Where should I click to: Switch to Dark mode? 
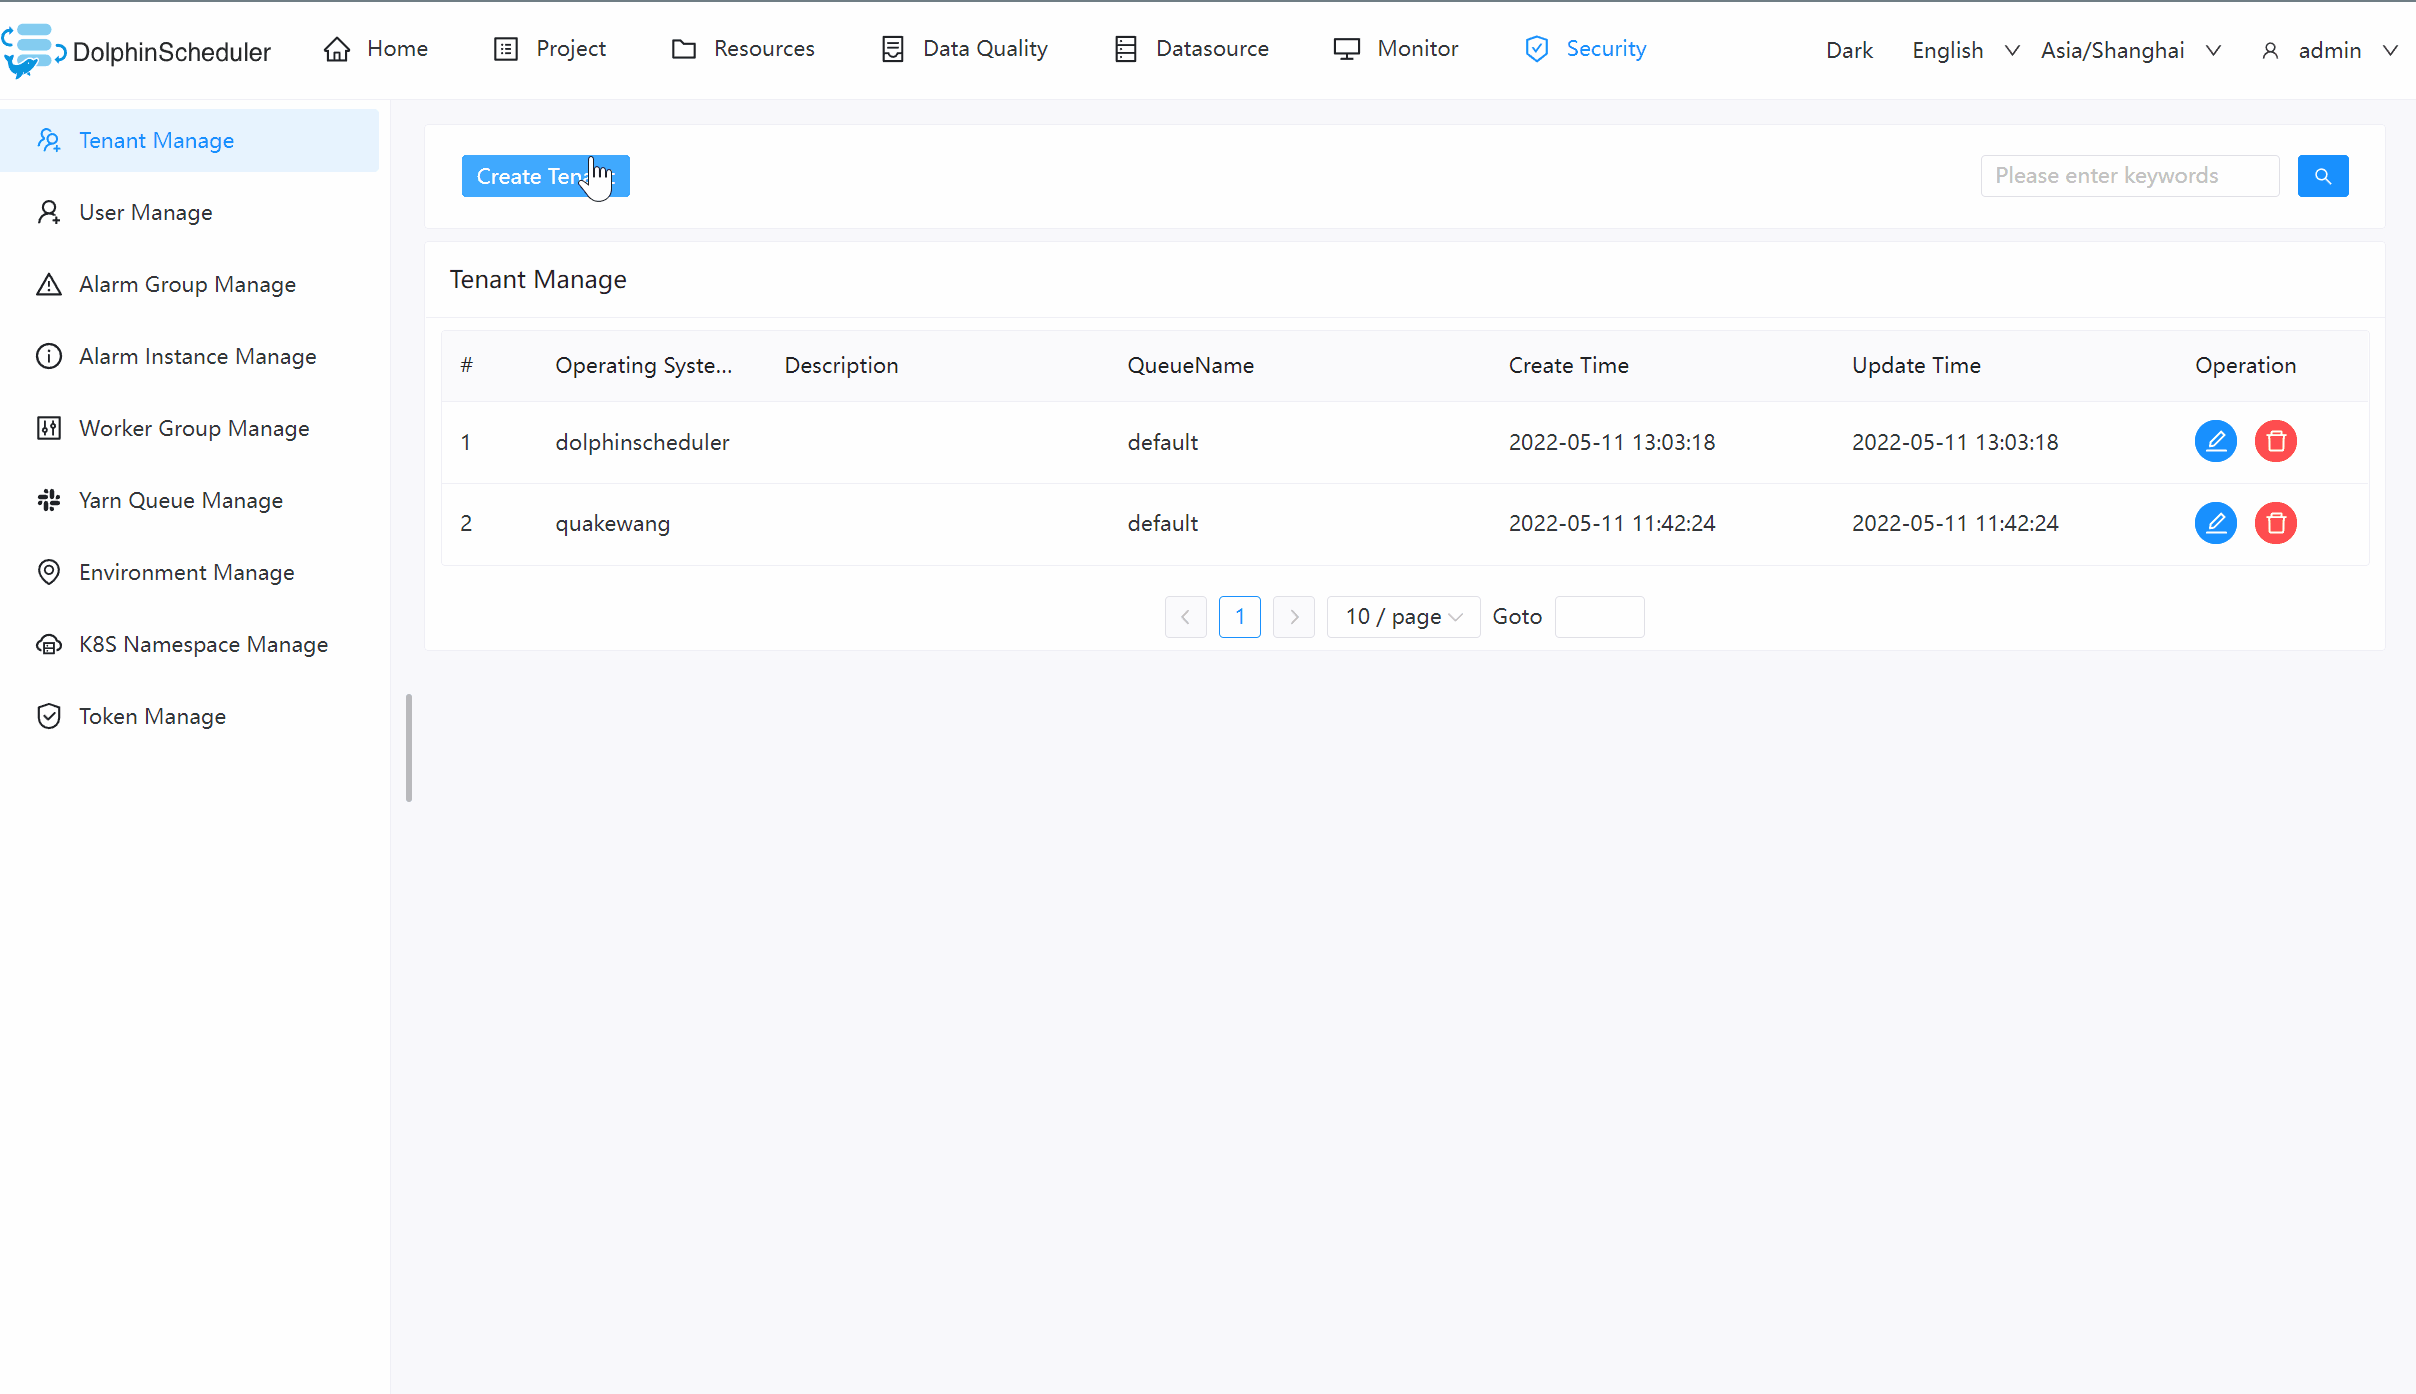pyautogui.click(x=1849, y=49)
